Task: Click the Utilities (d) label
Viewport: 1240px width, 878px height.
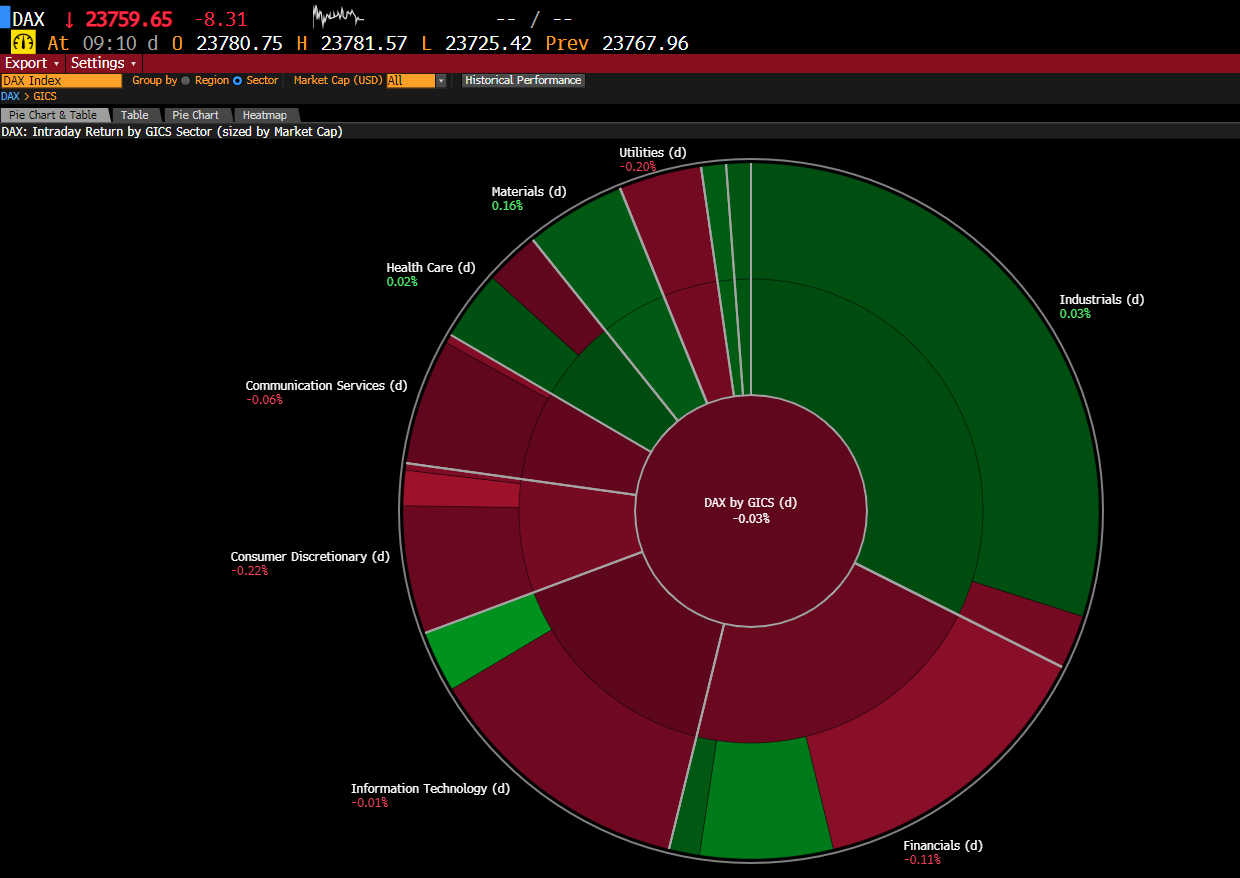Action: pyautogui.click(x=653, y=152)
